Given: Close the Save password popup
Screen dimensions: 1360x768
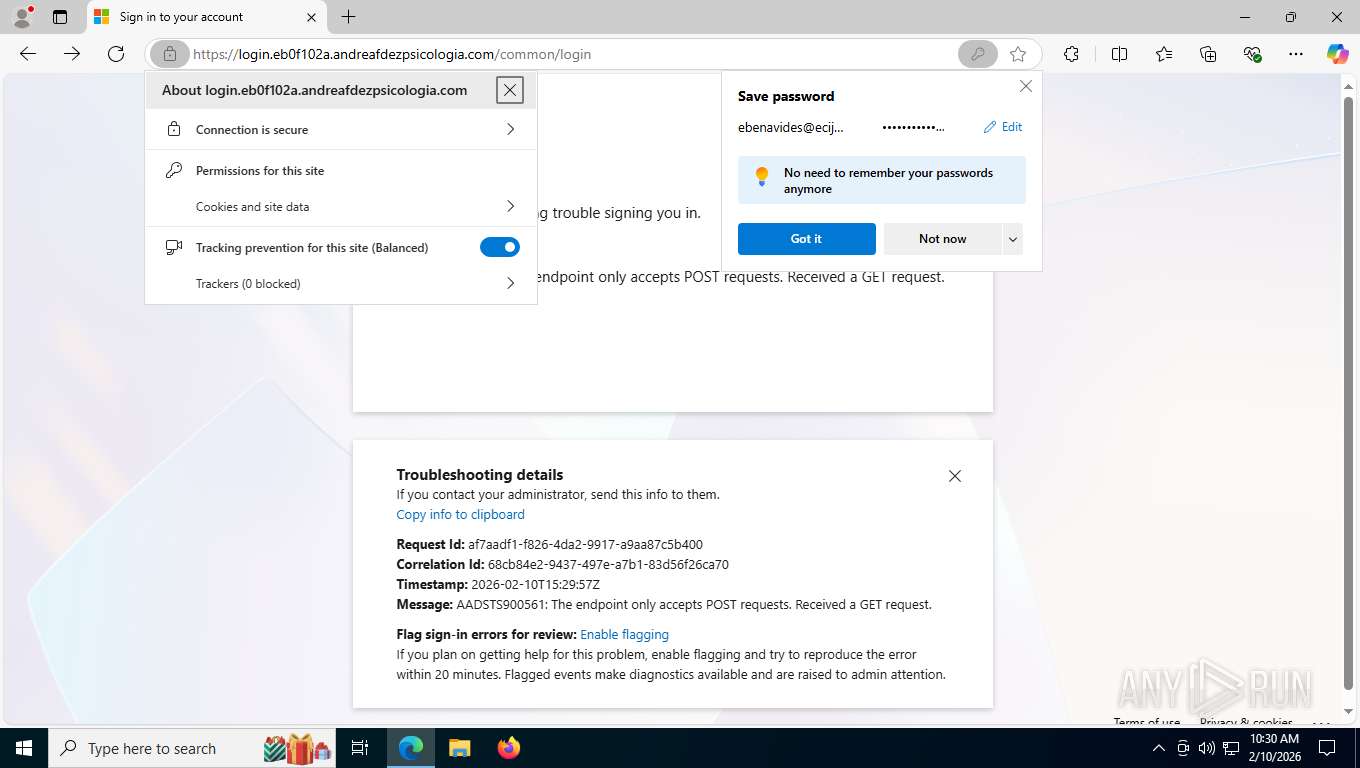Looking at the screenshot, I should tap(1025, 87).
